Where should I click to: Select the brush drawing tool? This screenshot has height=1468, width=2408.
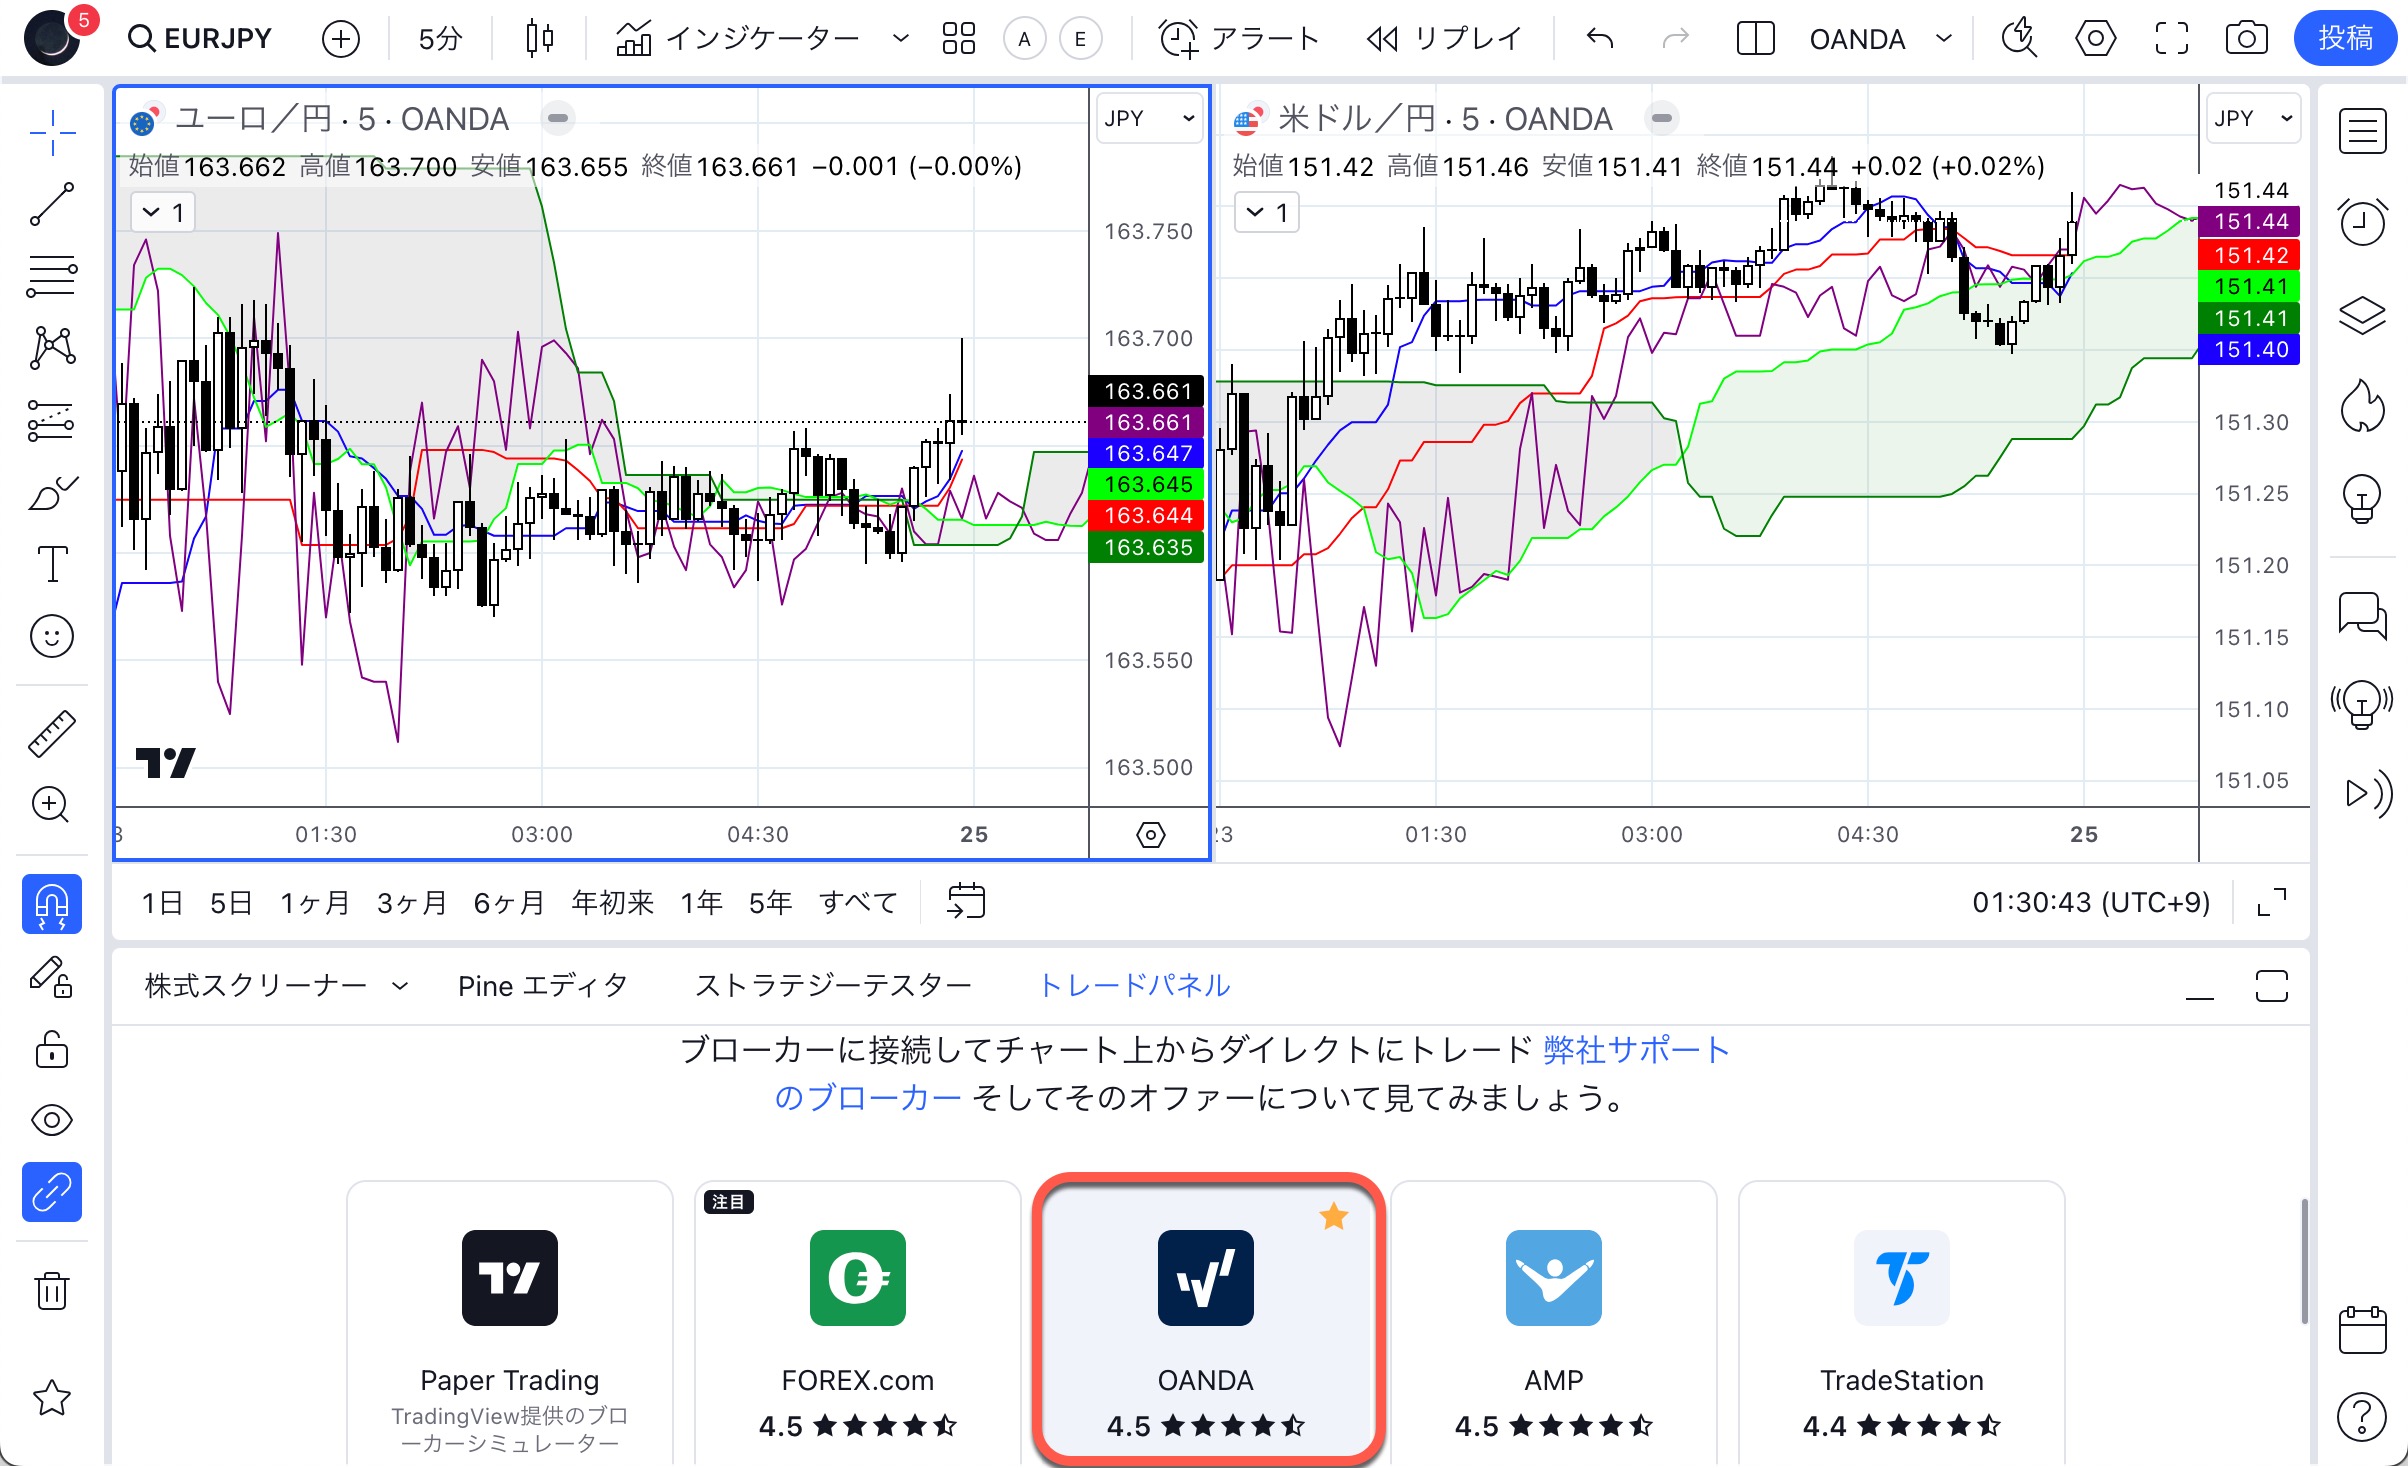click(x=52, y=493)
